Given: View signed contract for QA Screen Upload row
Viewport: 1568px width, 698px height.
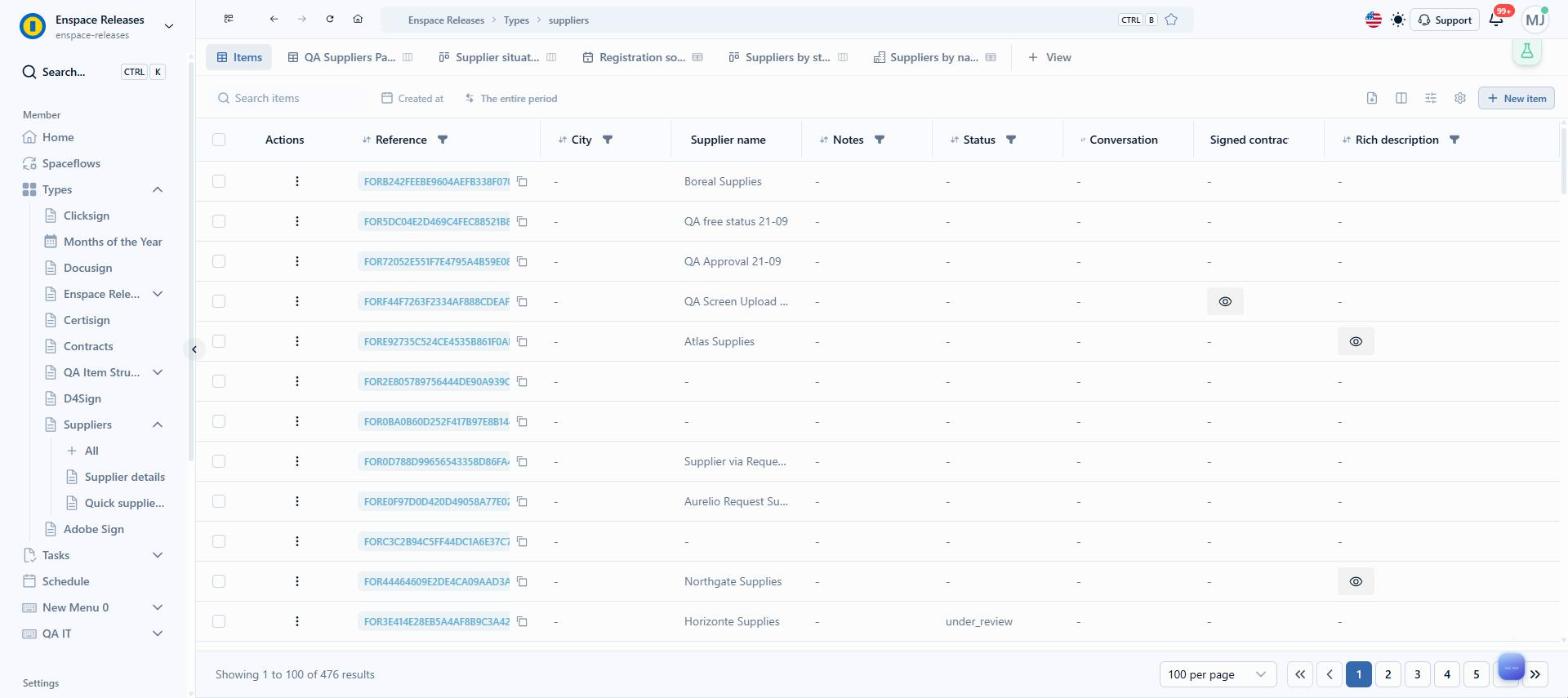Looking at the screenshot, I should 1225,301.
